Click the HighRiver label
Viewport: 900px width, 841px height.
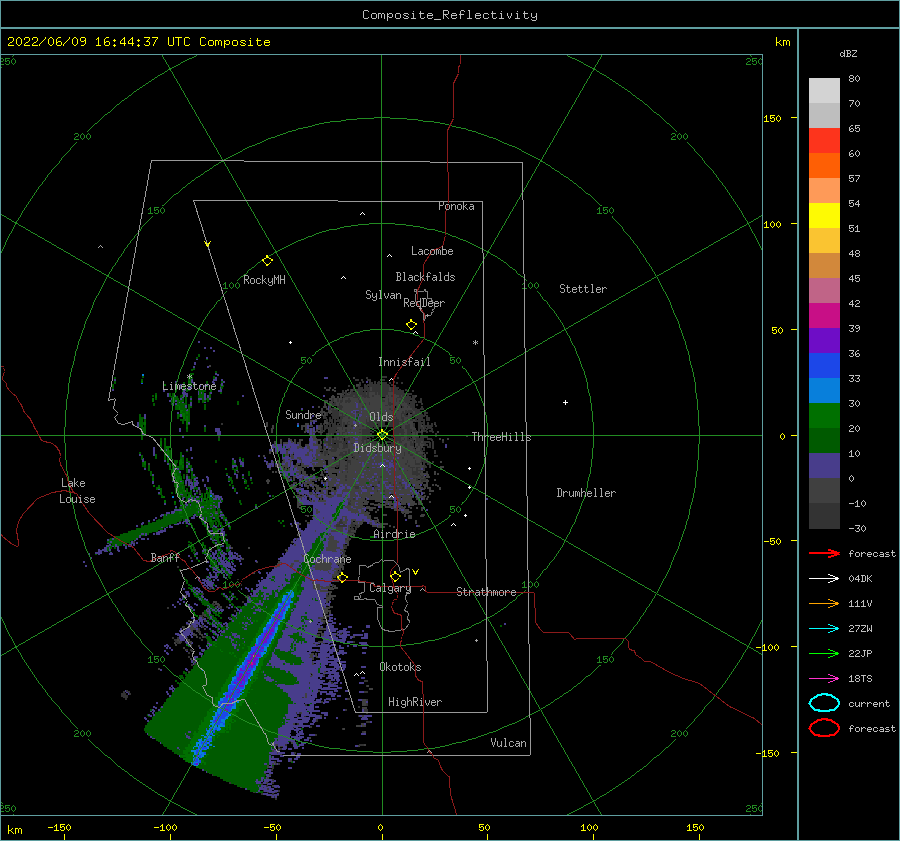click(415, 702)
